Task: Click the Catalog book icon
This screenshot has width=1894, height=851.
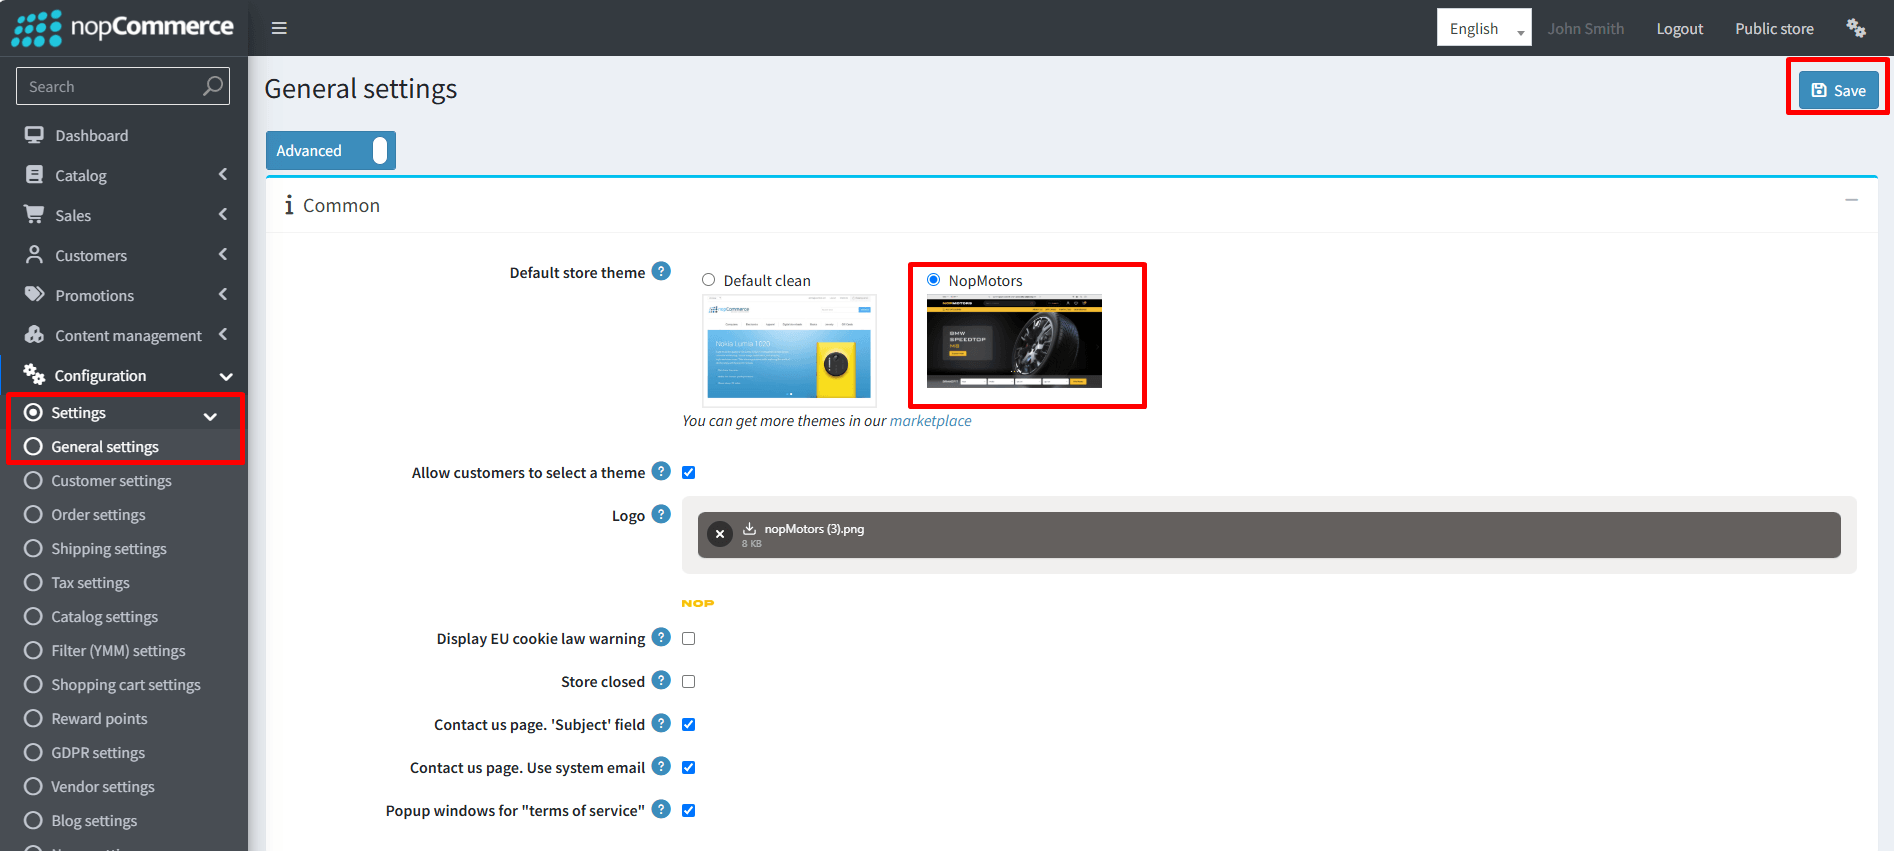Action: 35,175
